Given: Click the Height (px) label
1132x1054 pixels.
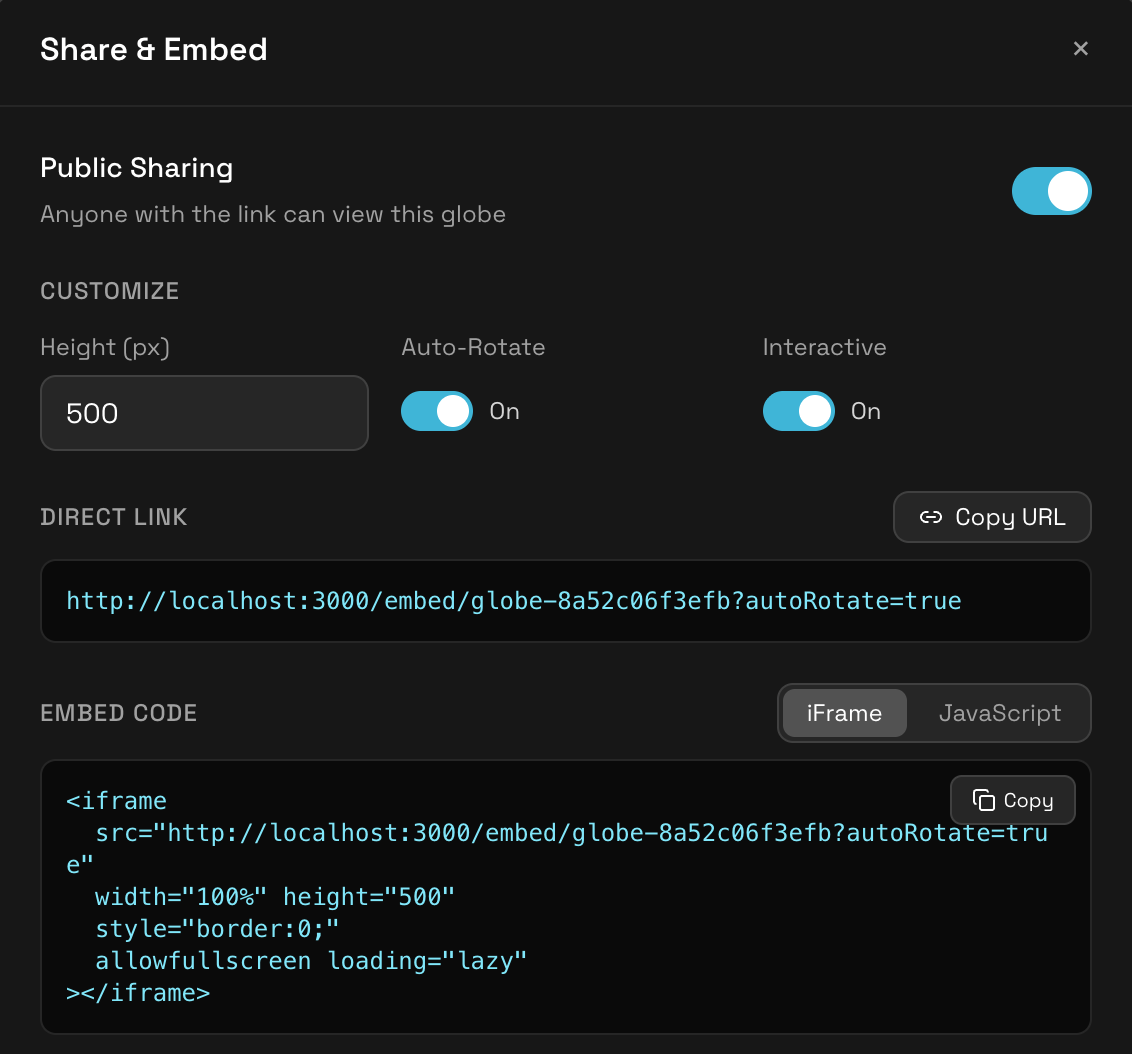Looking at the screenshot, I should coord(105,347).
